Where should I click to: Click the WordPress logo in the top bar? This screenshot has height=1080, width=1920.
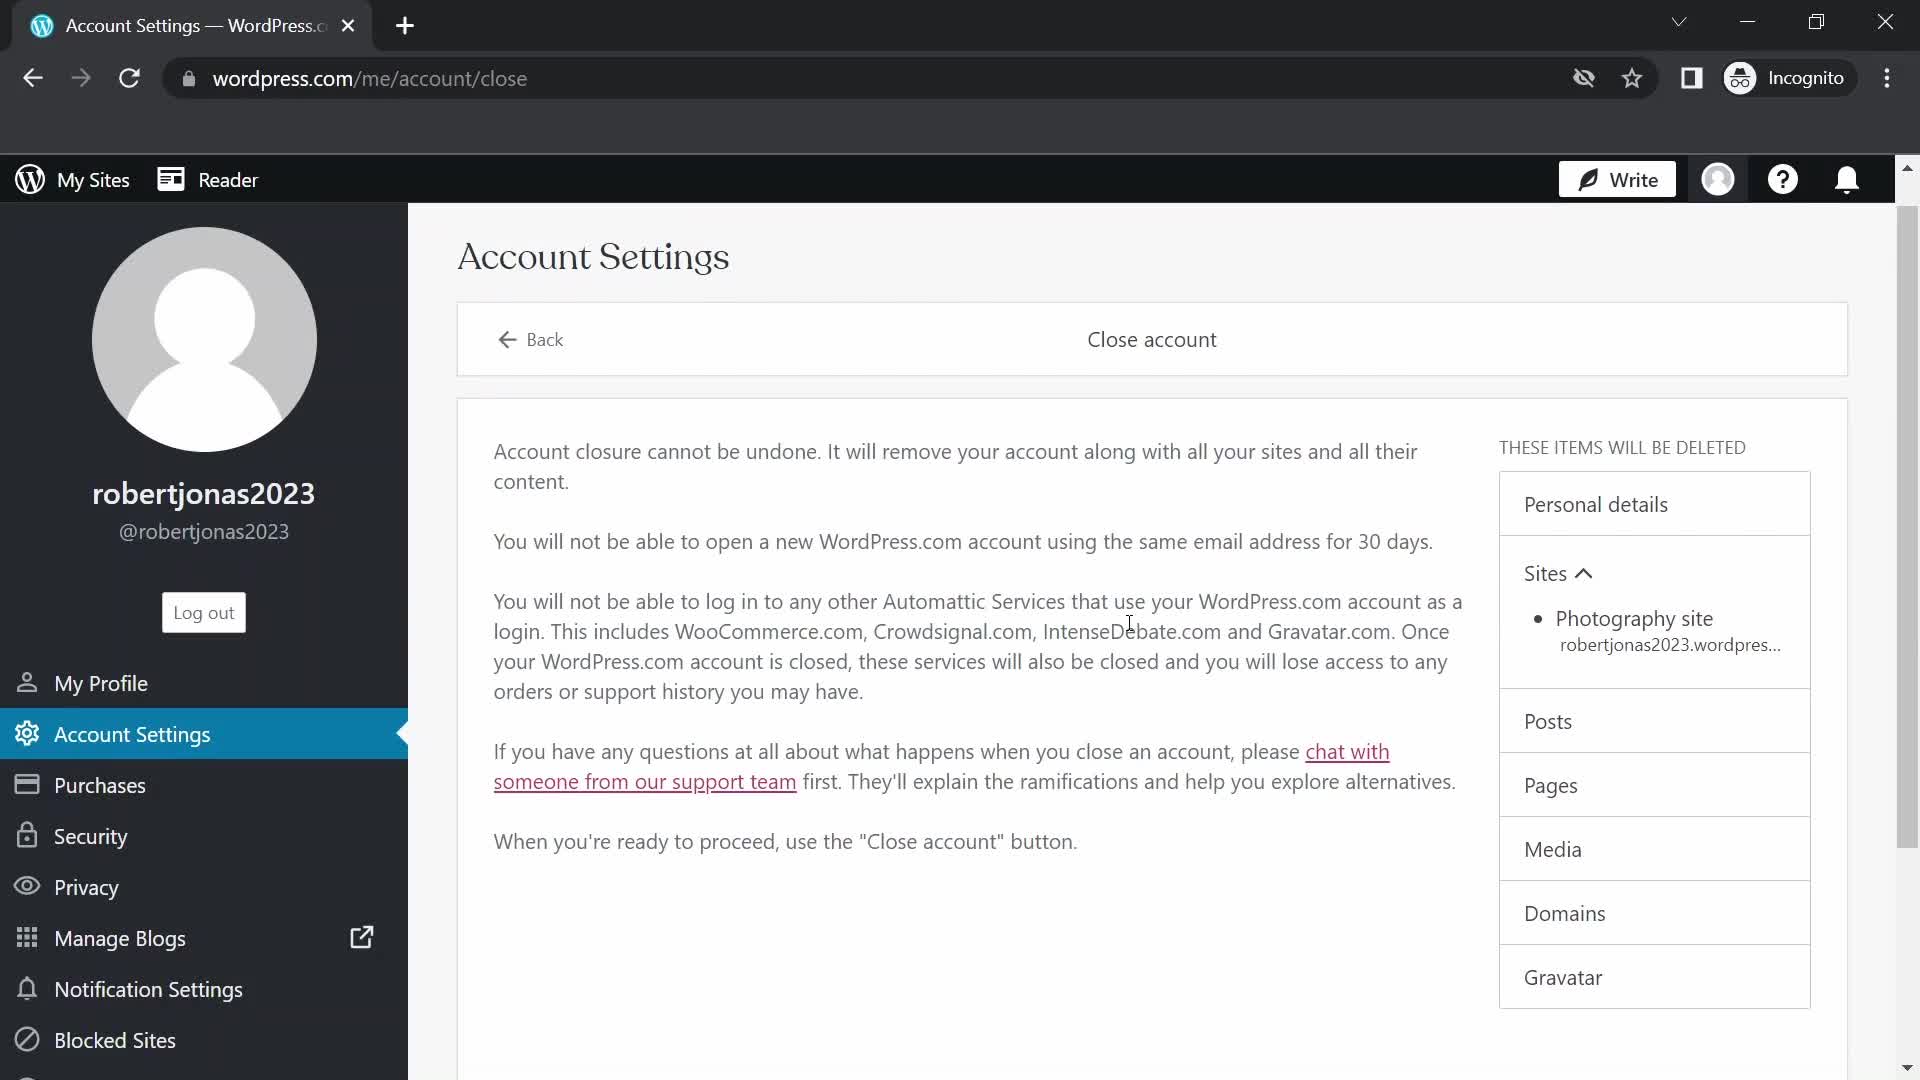click(x=29, y=179)
